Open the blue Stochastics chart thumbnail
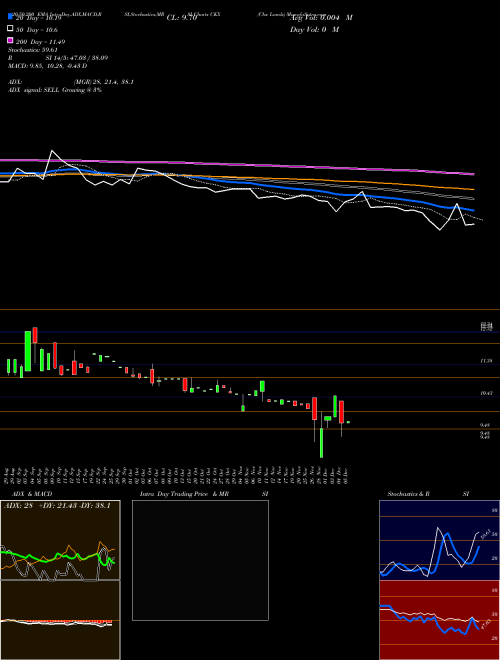 click(439, 540)
